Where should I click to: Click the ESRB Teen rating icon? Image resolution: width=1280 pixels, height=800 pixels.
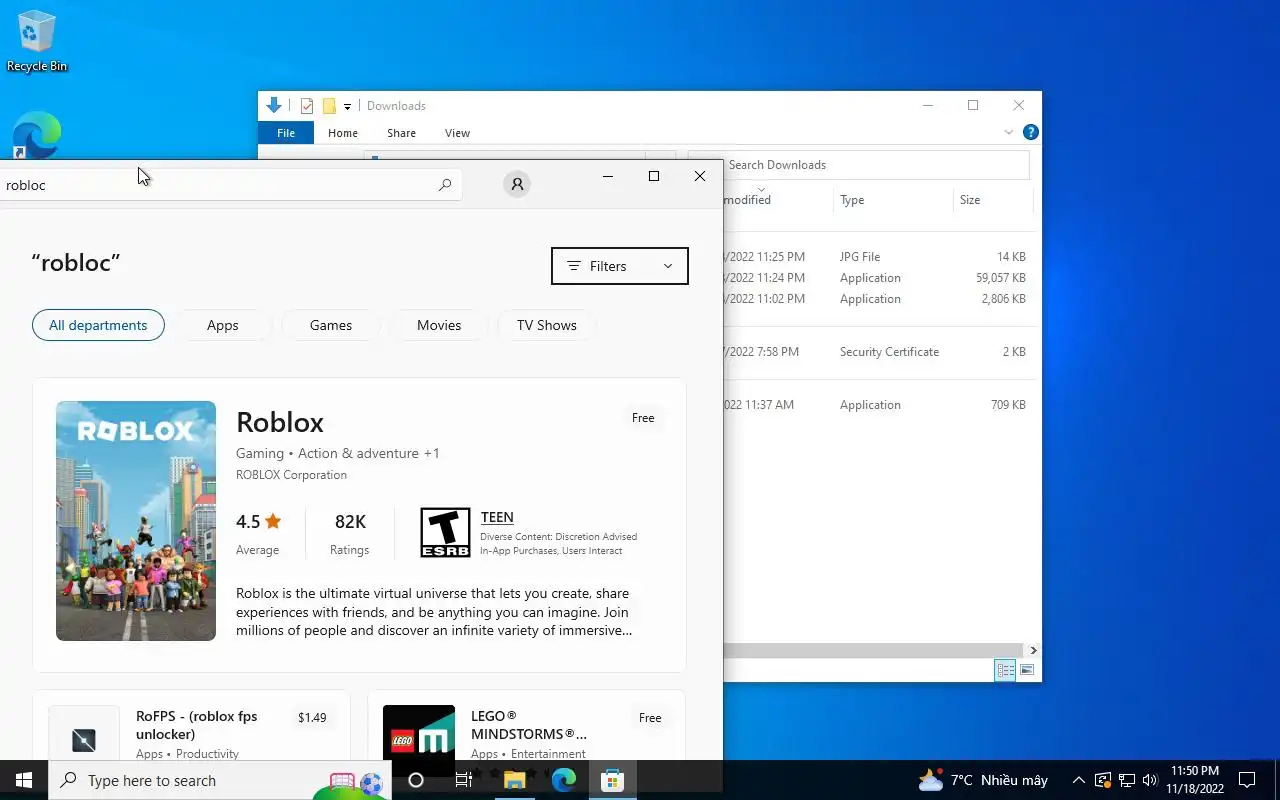445,532
